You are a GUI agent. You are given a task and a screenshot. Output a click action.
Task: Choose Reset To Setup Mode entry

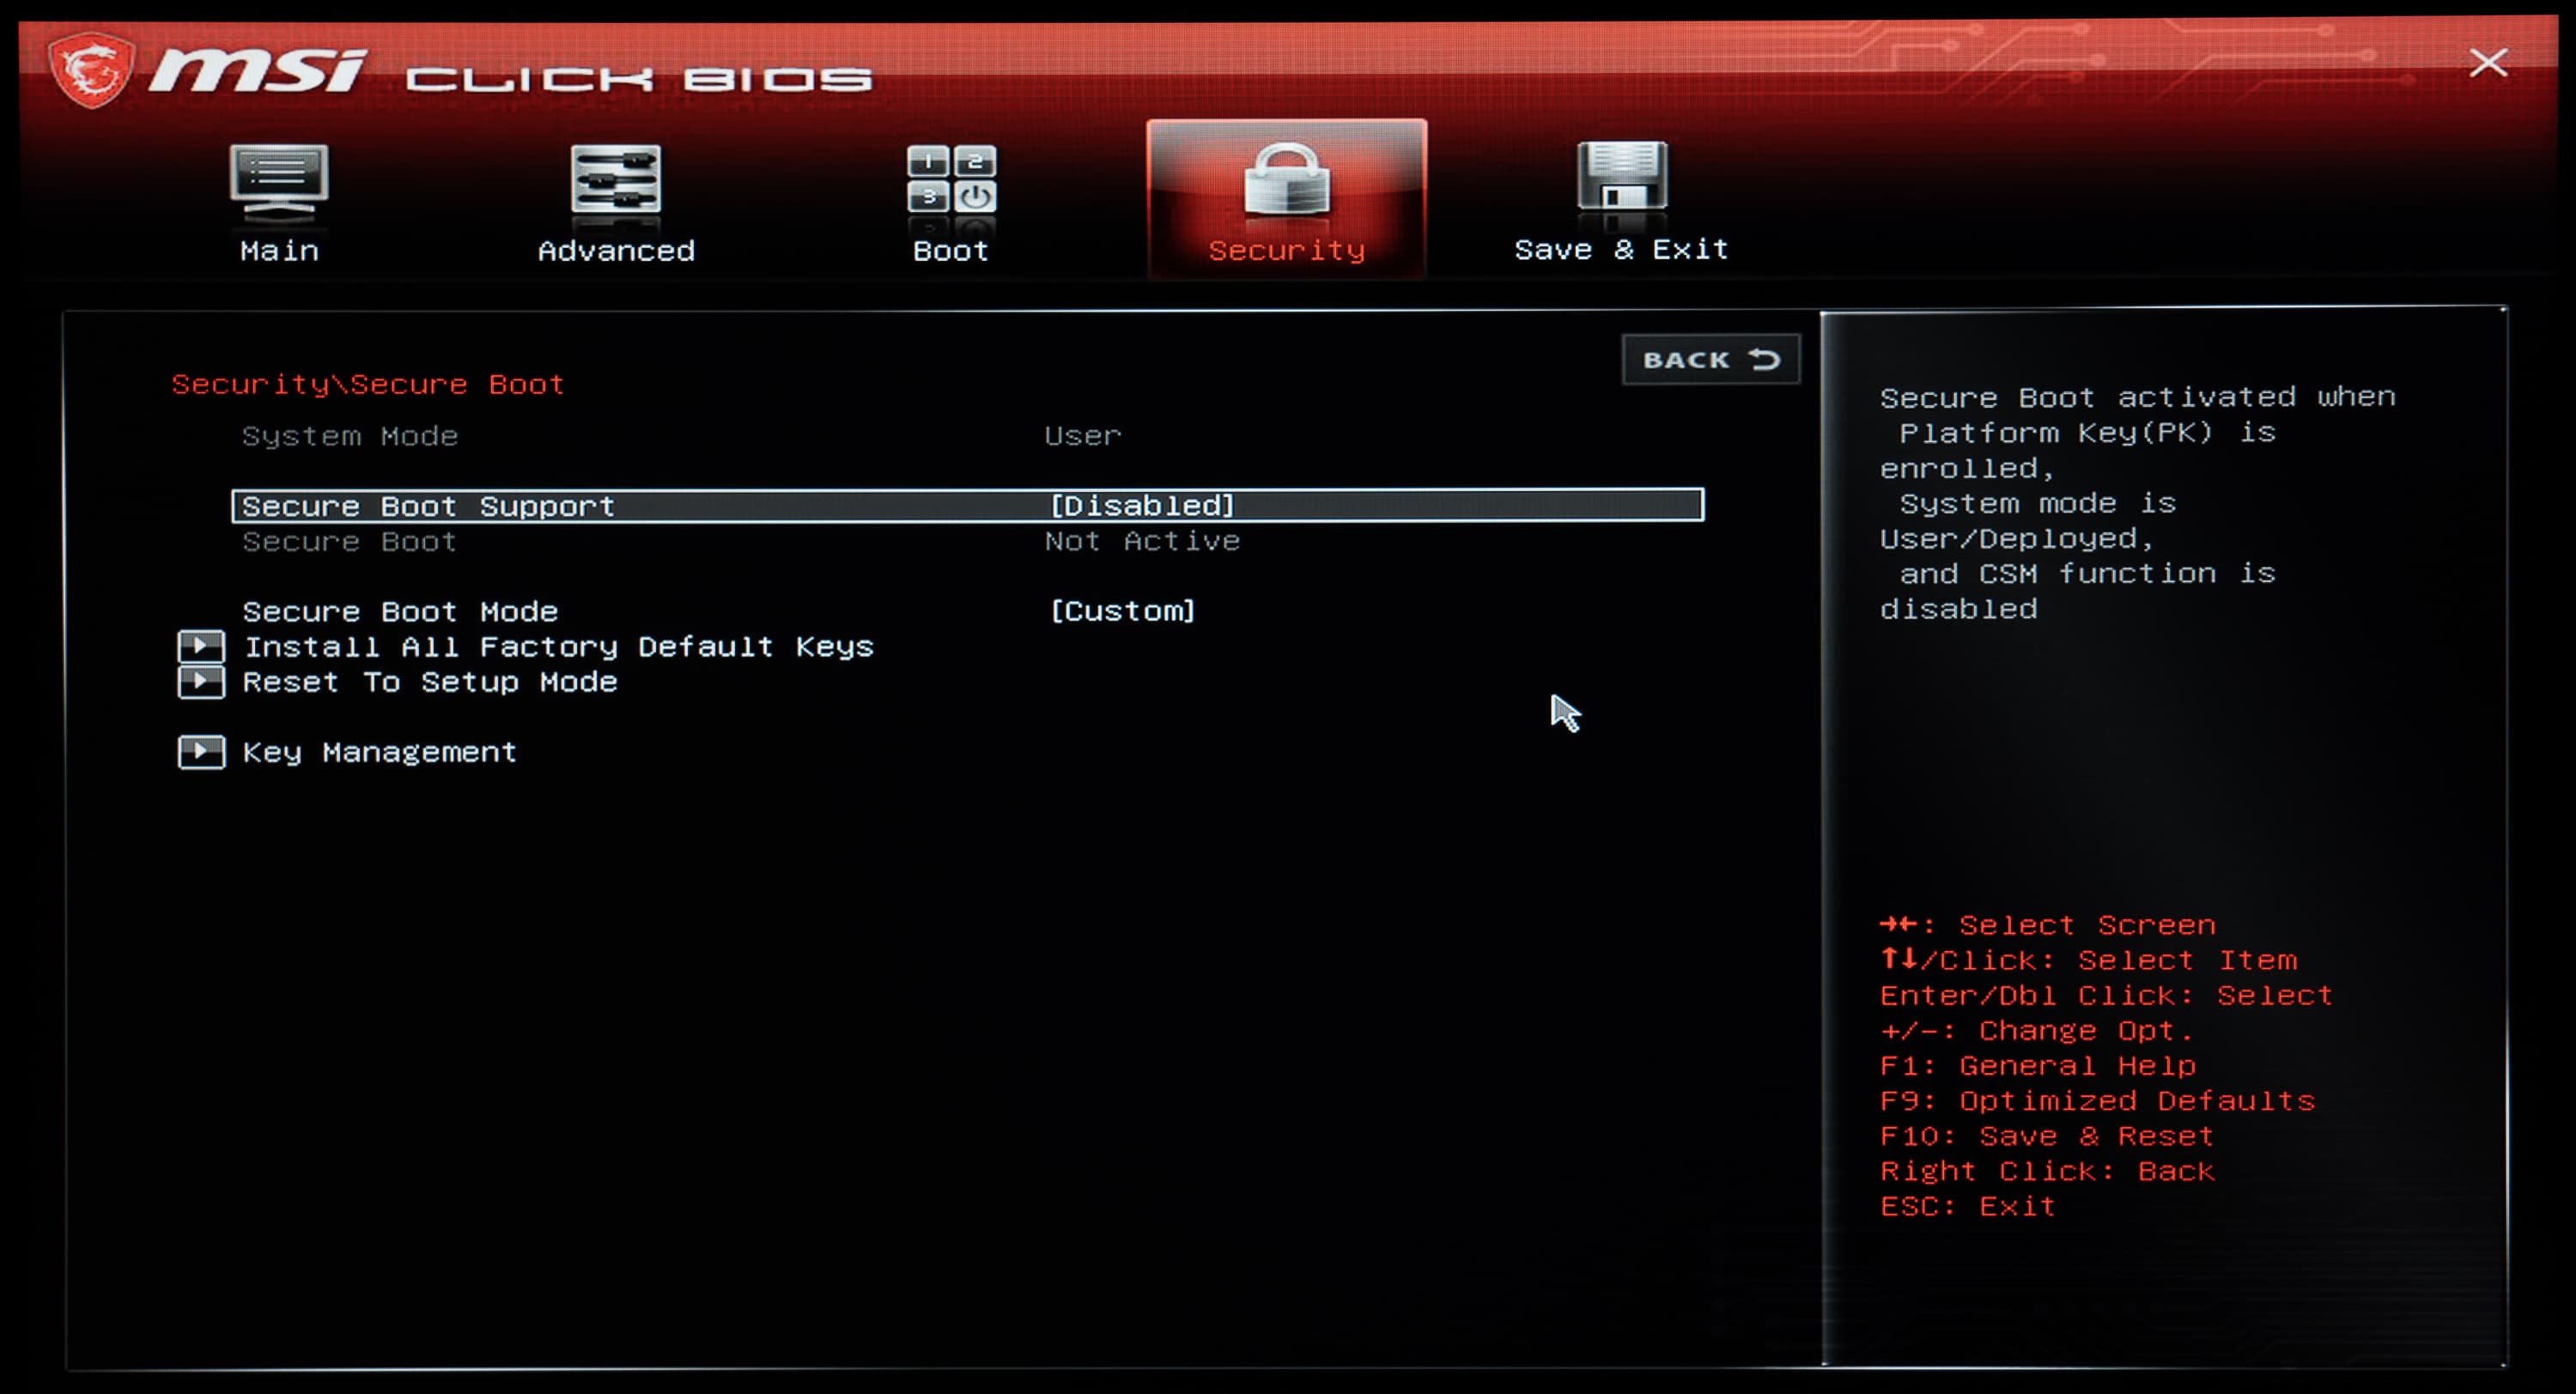point(429,682)
